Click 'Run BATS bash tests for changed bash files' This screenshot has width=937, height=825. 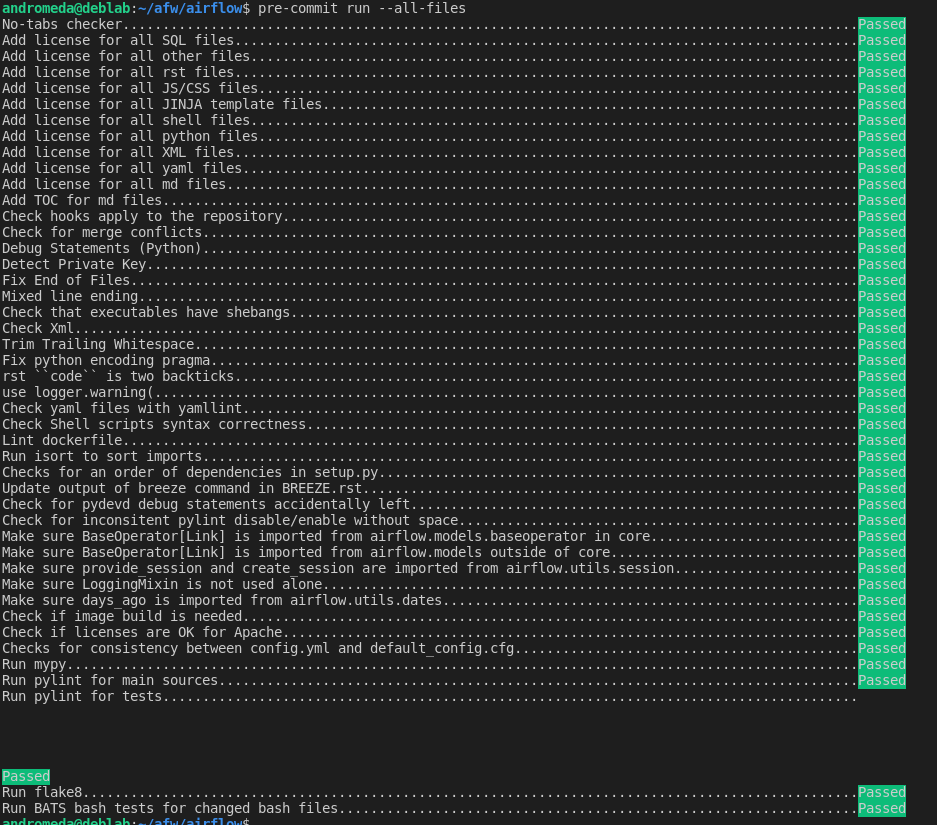pos(170,809)
